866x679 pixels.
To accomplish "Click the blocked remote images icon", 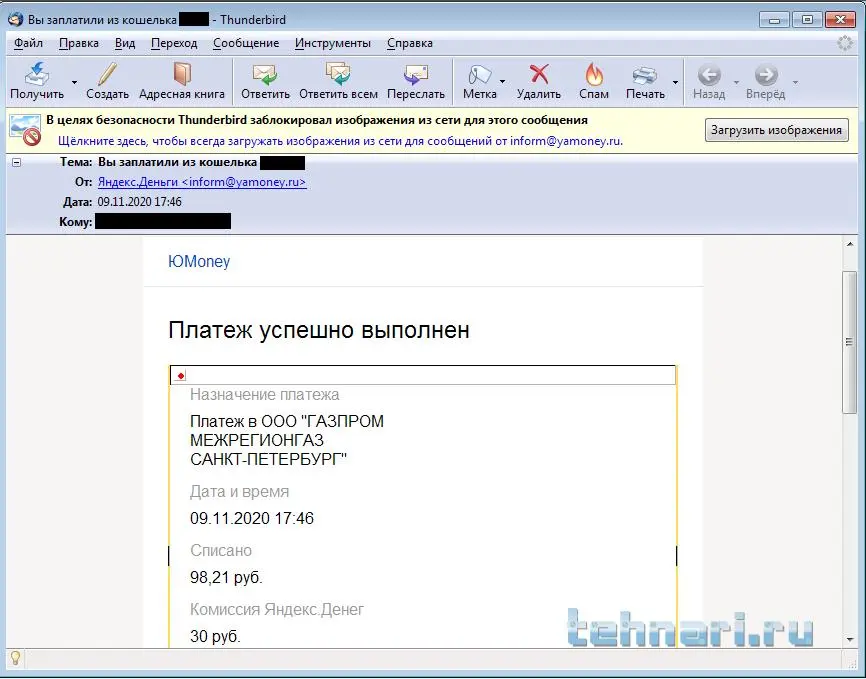I will [x=26, y=130].
